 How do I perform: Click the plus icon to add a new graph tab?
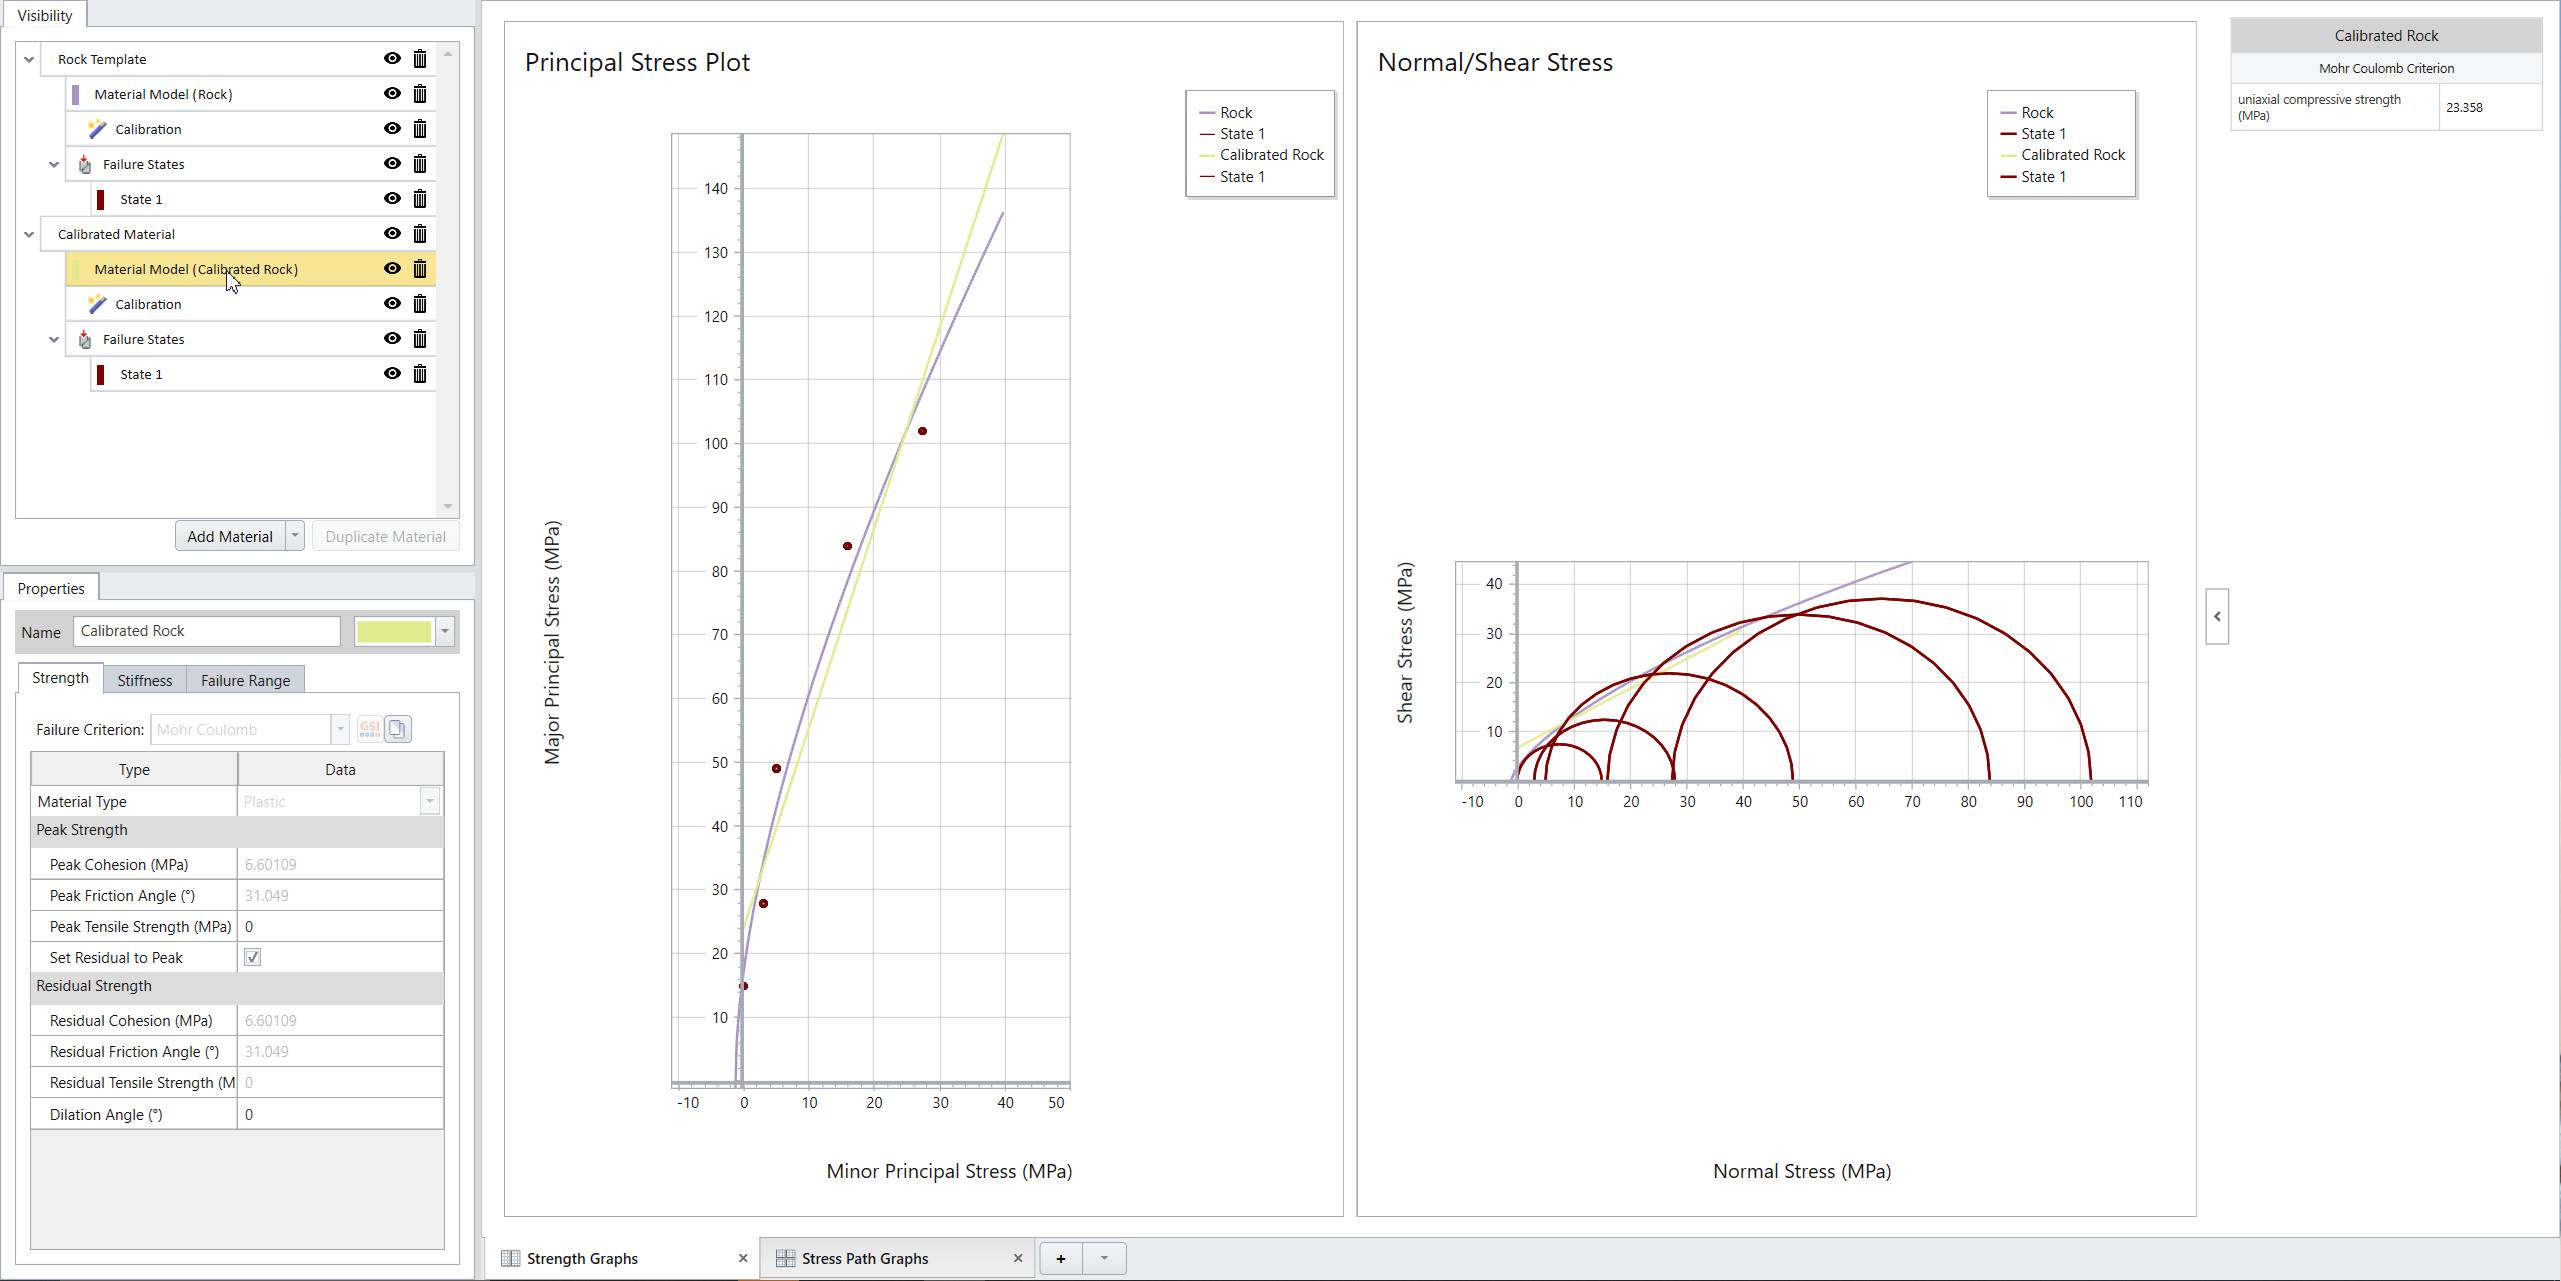[1060, 1258]
